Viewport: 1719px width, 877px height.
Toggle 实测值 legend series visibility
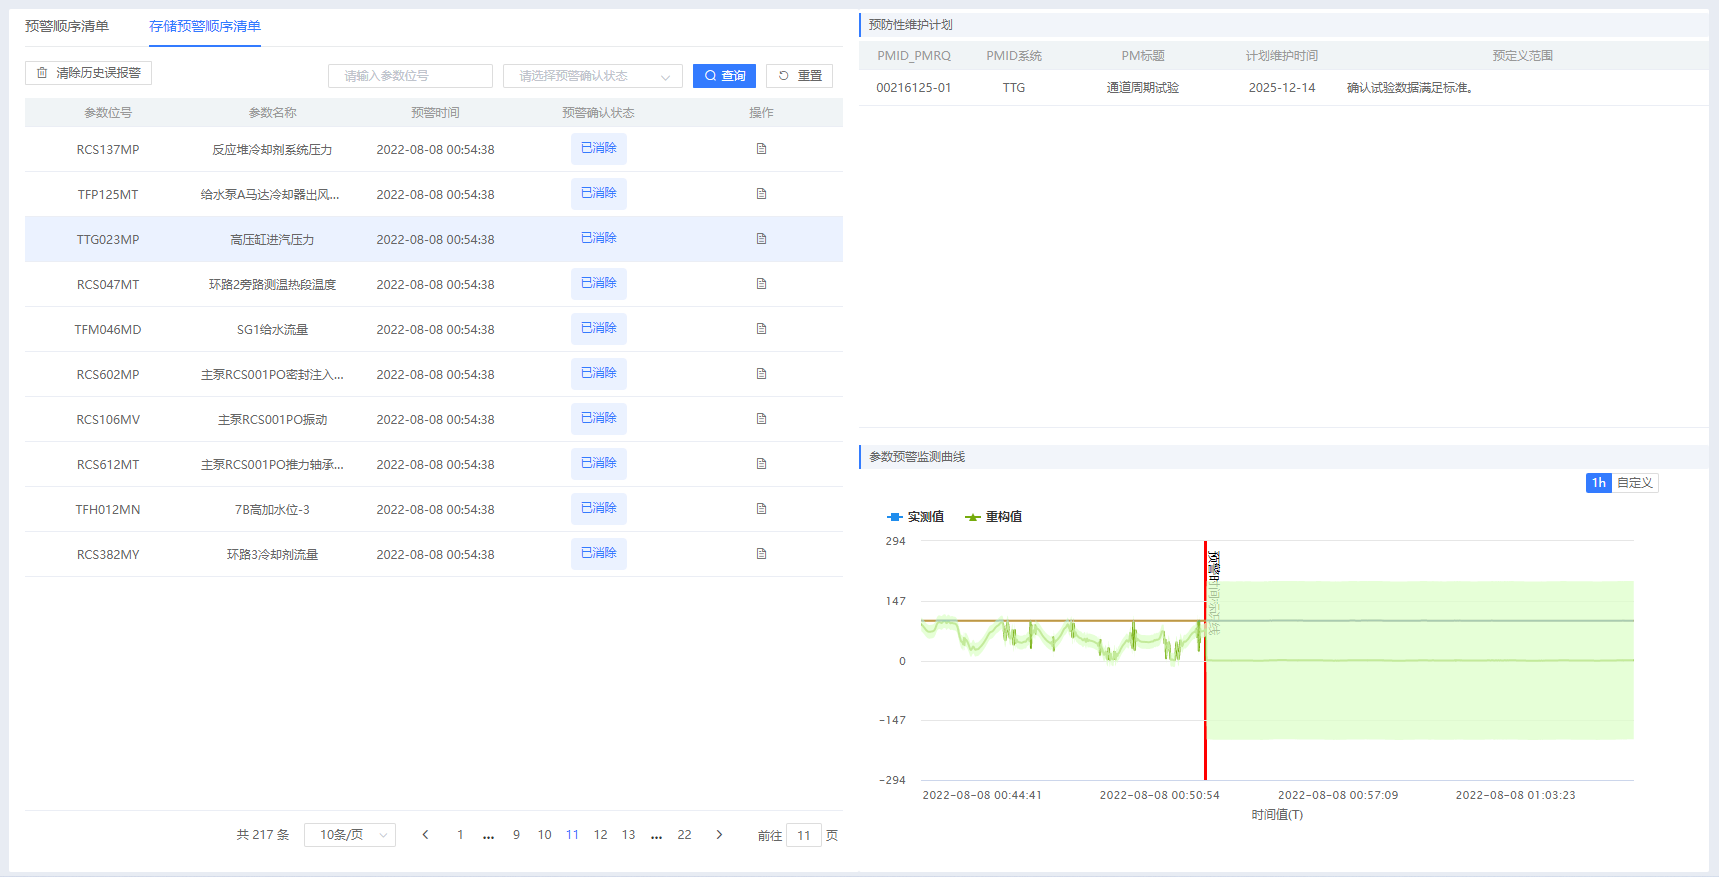coord(915,517)
